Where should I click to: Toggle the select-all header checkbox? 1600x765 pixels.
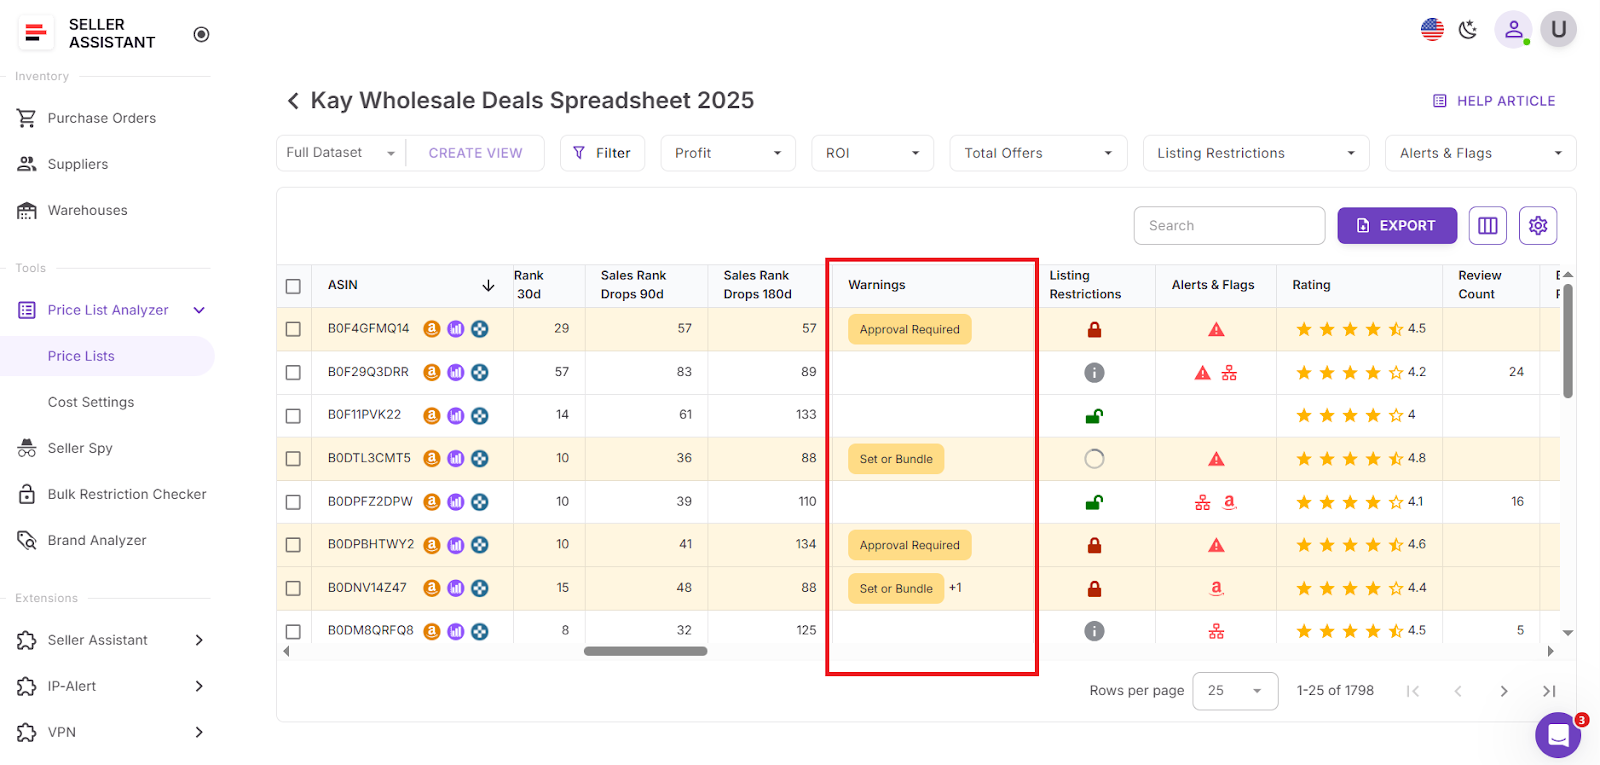click(x=293, y=286)
